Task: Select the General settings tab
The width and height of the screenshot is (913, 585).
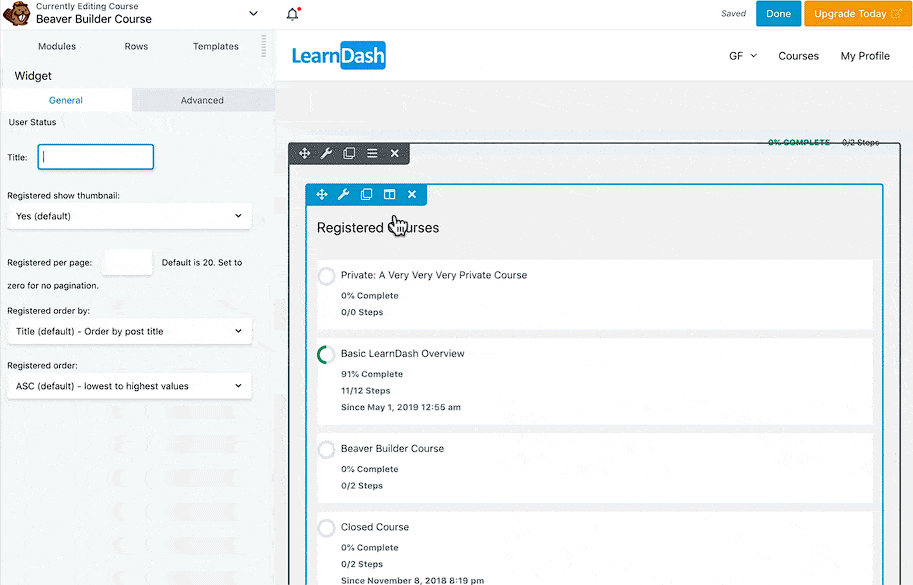Action: 66,100
